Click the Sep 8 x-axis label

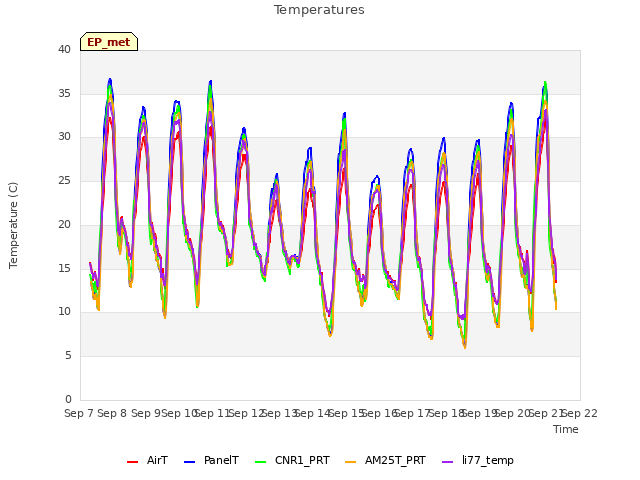pos(112,413)
